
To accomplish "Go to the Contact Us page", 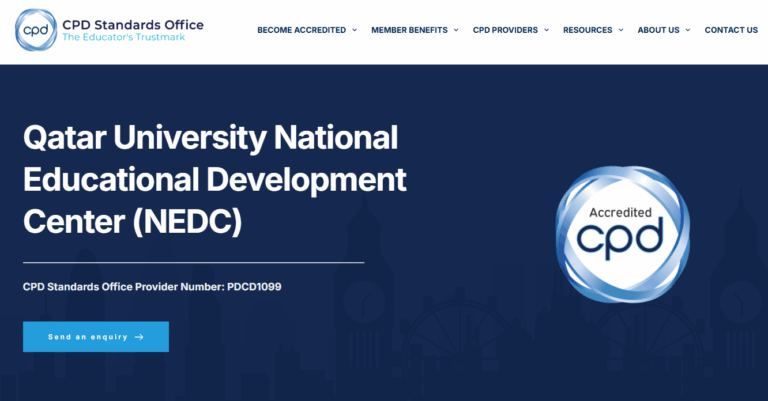I will [x=731, y=30].
